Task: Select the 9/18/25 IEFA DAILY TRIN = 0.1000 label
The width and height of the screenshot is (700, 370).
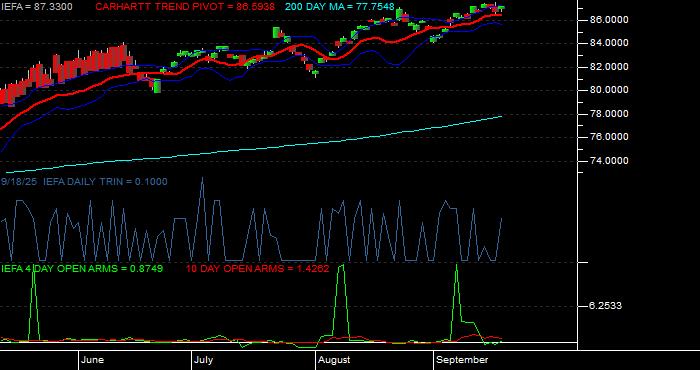Action: click(x=84, y=182)
